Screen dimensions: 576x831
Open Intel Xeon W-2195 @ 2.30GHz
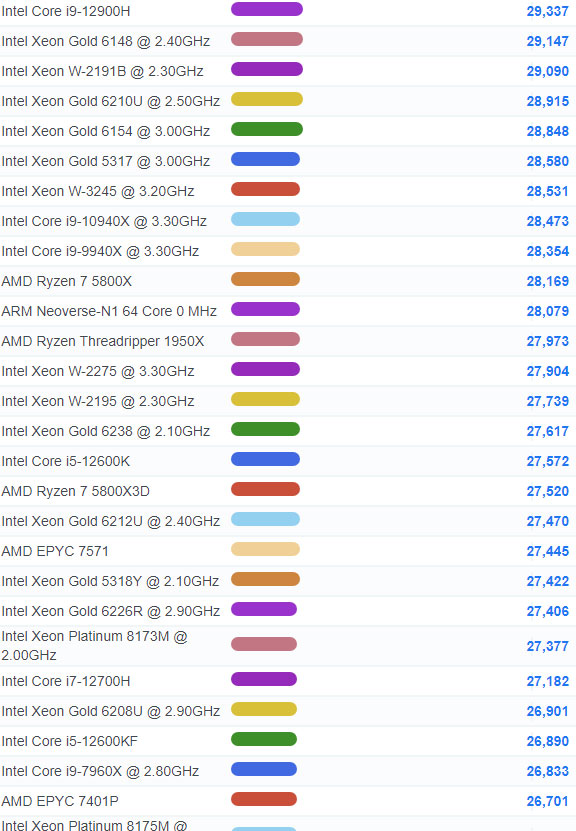click(98, 401)
